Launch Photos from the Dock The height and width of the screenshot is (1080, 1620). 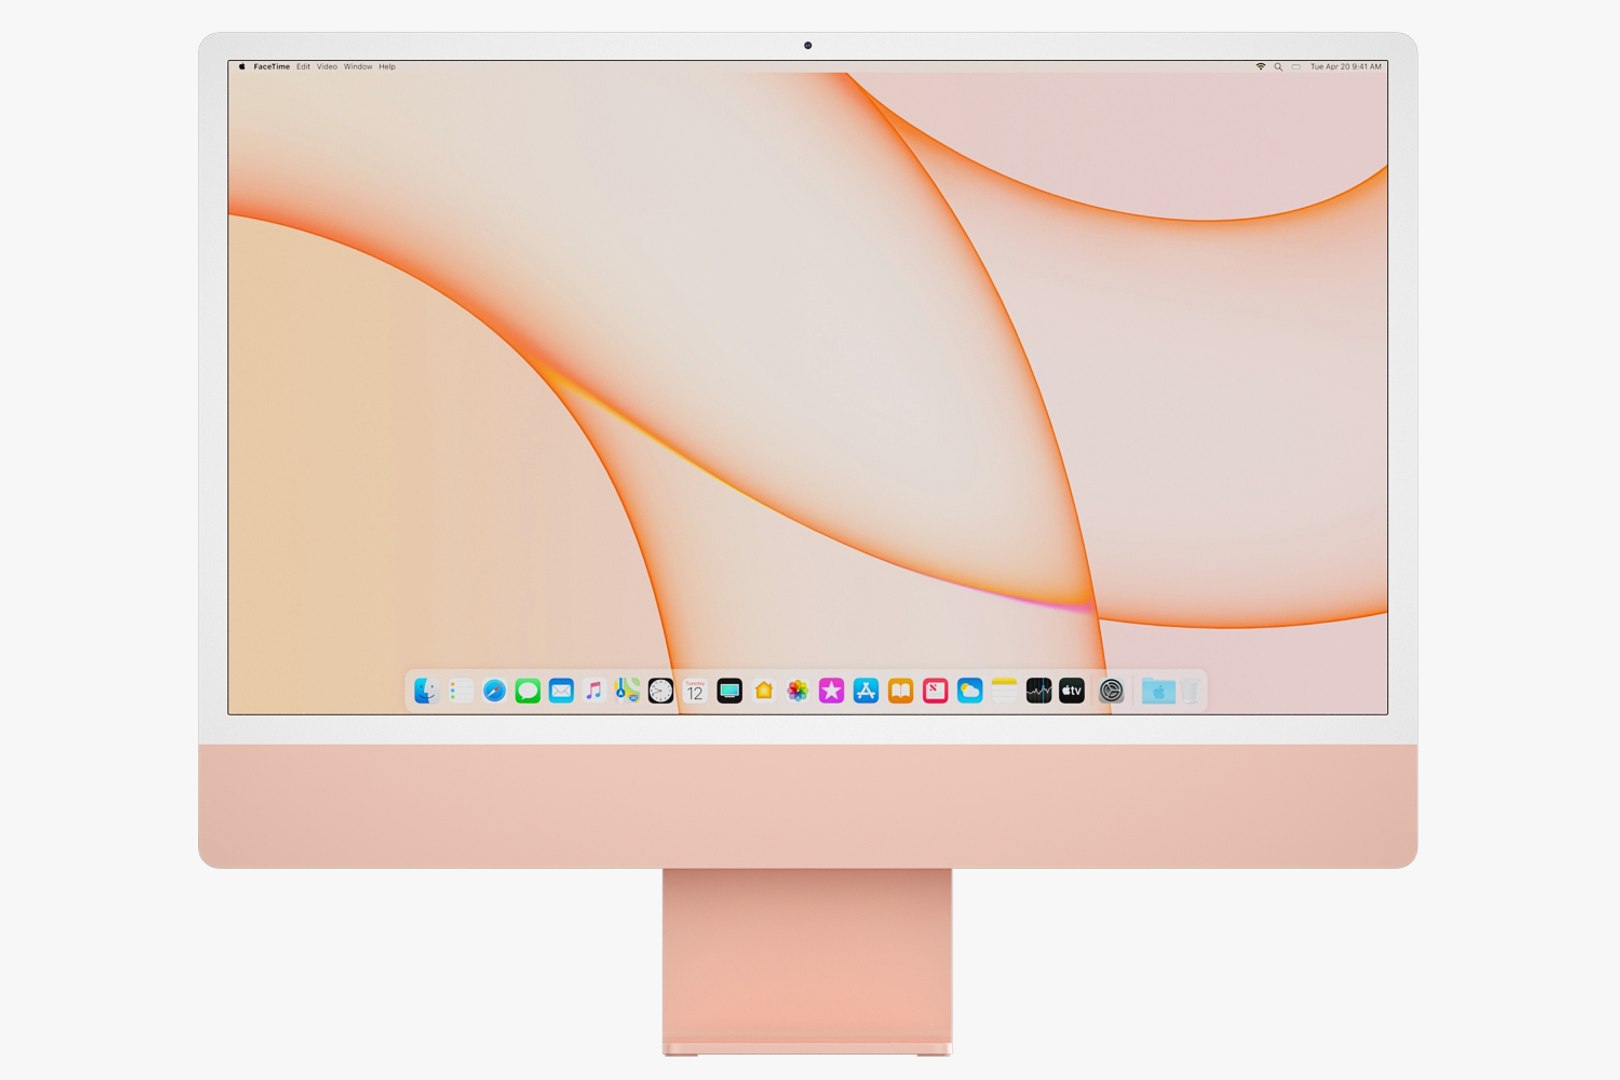tap(798, 691)
